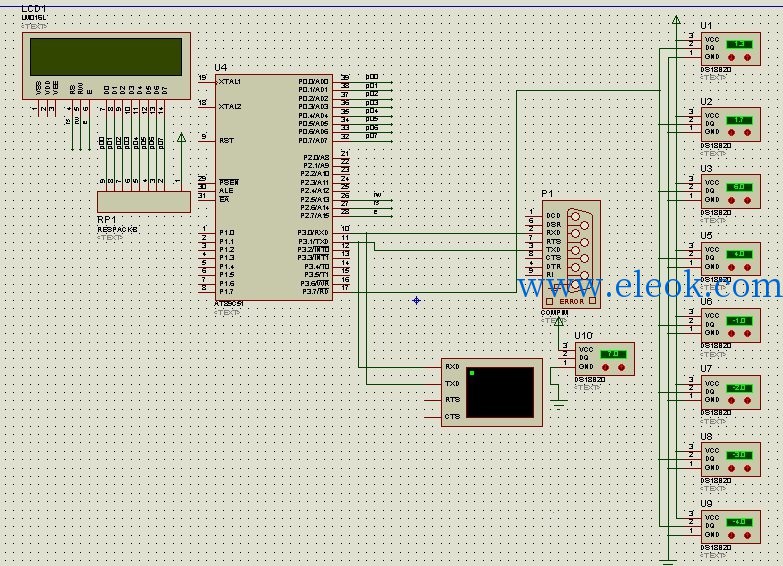Screen dimensions: 783x566
Task: Click the LCD1 green display screen
Action: pos(106,57)
